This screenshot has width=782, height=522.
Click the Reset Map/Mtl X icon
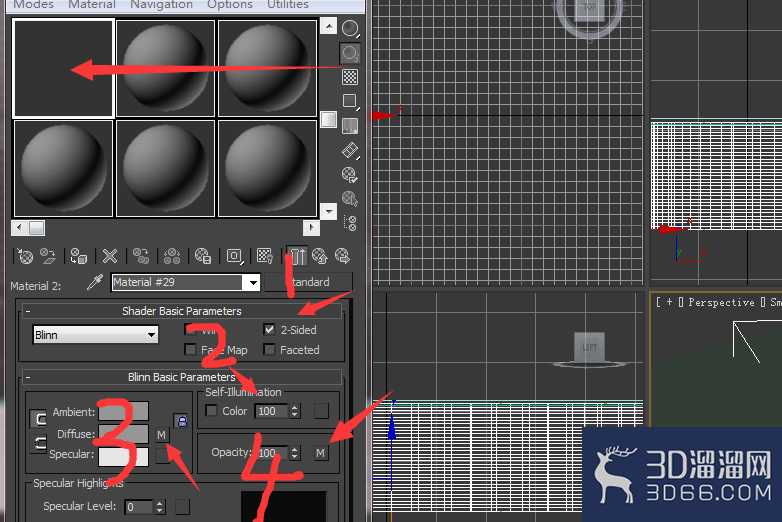[110, 256]
